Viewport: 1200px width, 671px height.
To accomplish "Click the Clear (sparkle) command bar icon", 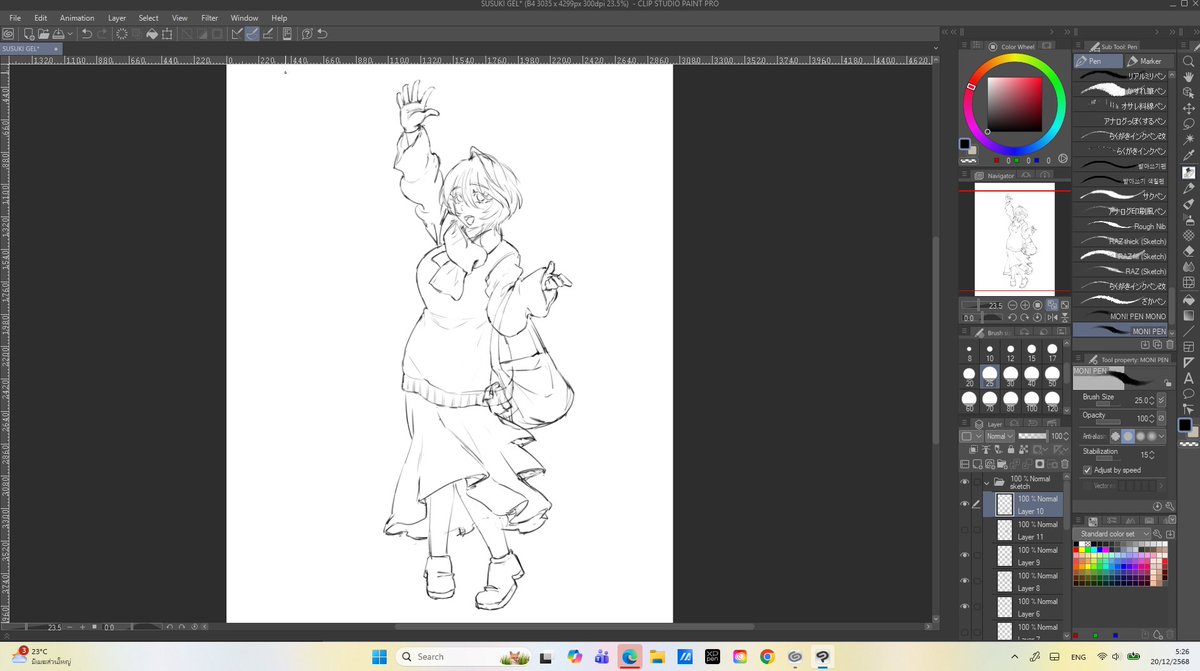I will tap(122, 34).
